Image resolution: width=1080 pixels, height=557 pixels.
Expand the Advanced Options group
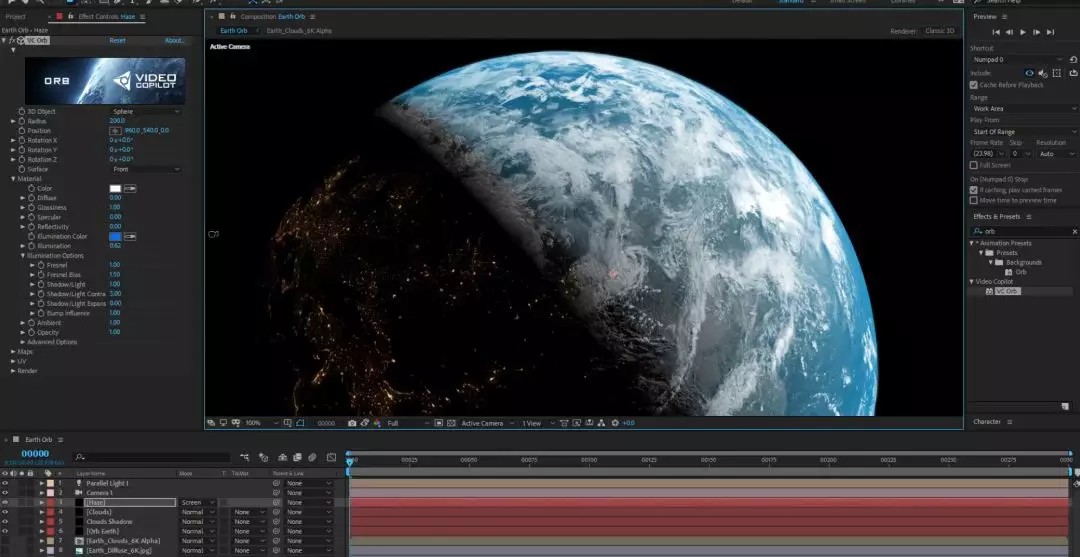(23, 342)
